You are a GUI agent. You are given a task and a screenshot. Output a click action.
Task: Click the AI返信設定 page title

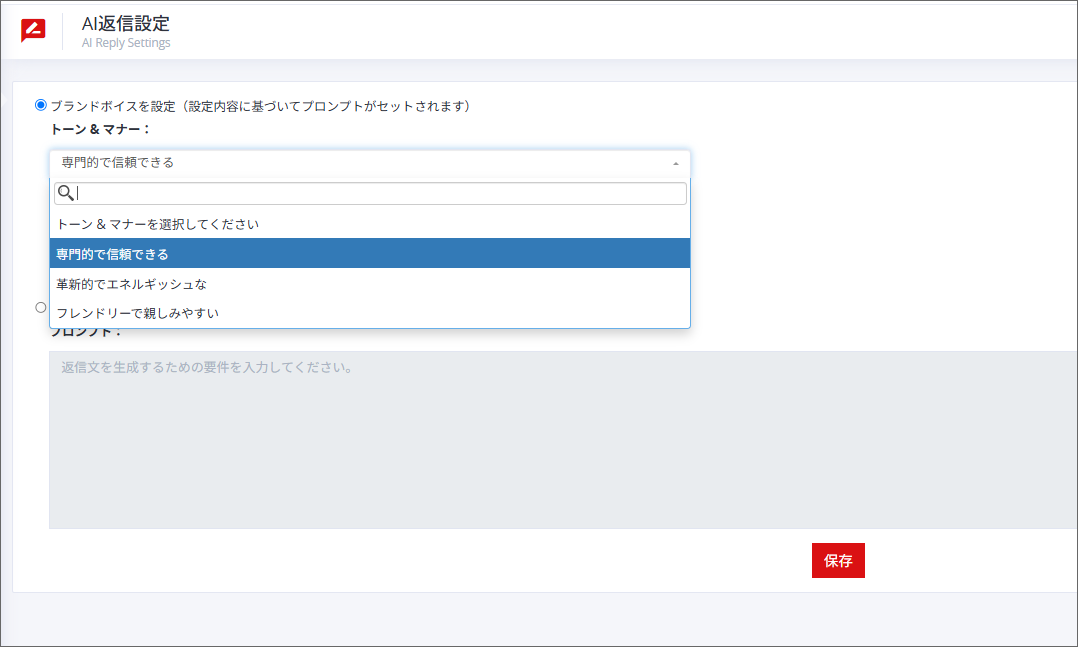[125, 23]
